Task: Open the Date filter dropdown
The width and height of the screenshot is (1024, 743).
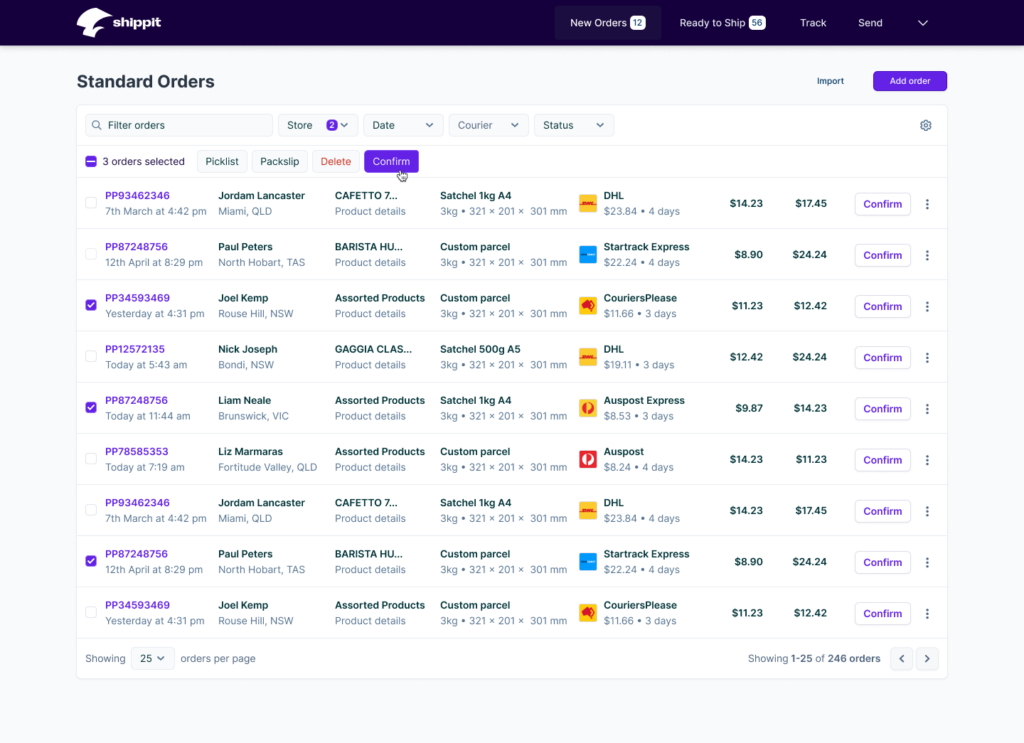Action: 403,125
